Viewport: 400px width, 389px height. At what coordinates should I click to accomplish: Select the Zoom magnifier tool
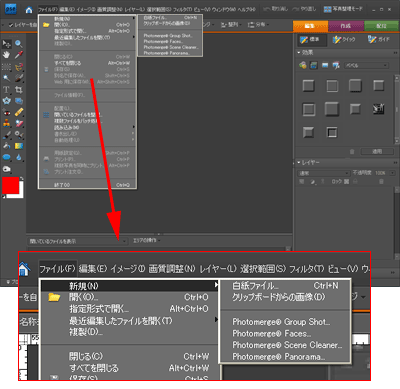(19, 44)
